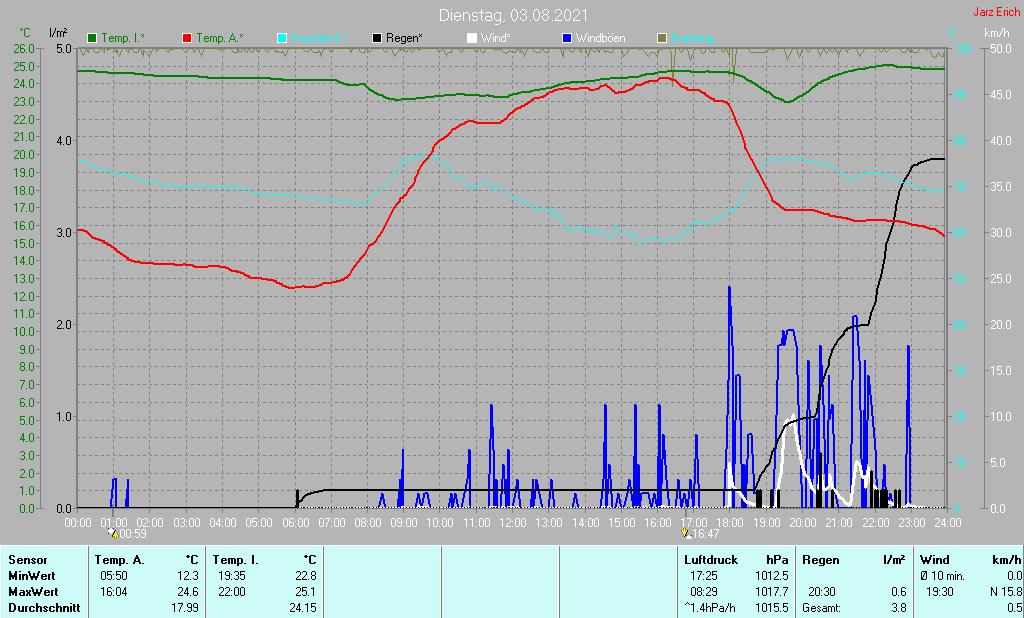Click the white Wind legend square
The width and height of the screenshot is (1024, 618).
point(472,38)
